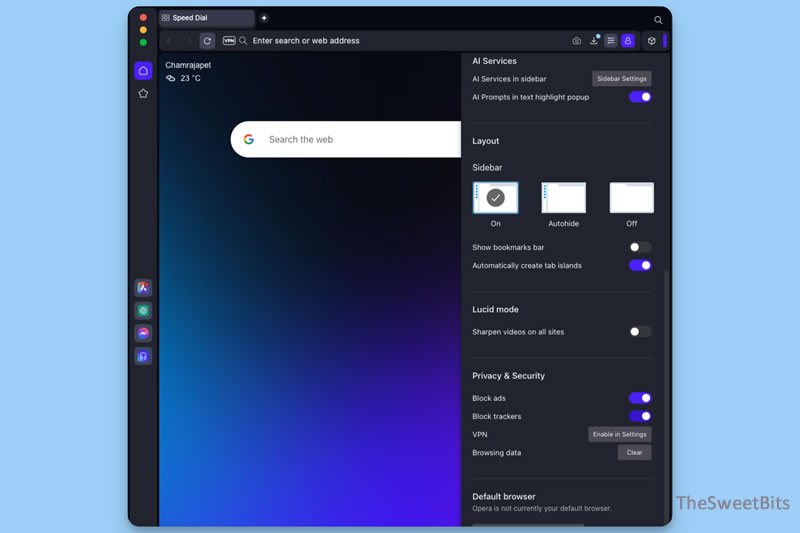Select the sidebar On layout option
800x533 pixels.
coord(495,197)
